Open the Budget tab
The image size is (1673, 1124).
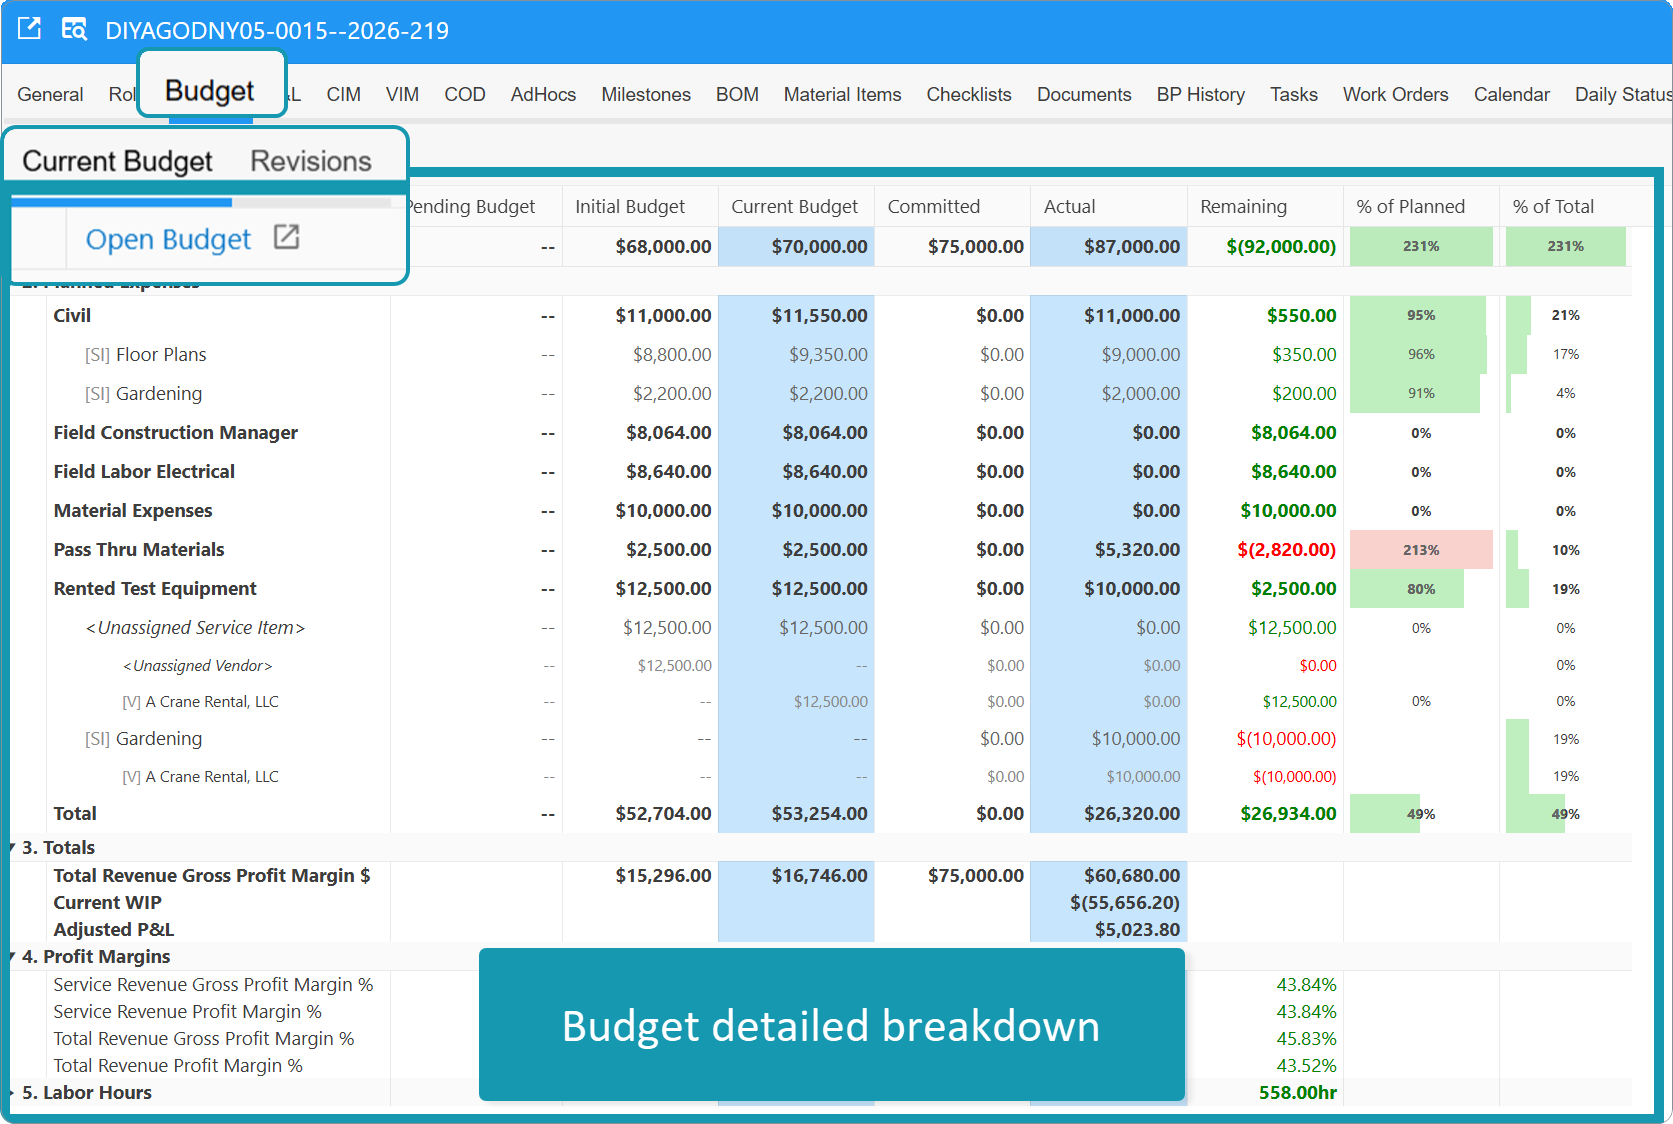point(209,91)
